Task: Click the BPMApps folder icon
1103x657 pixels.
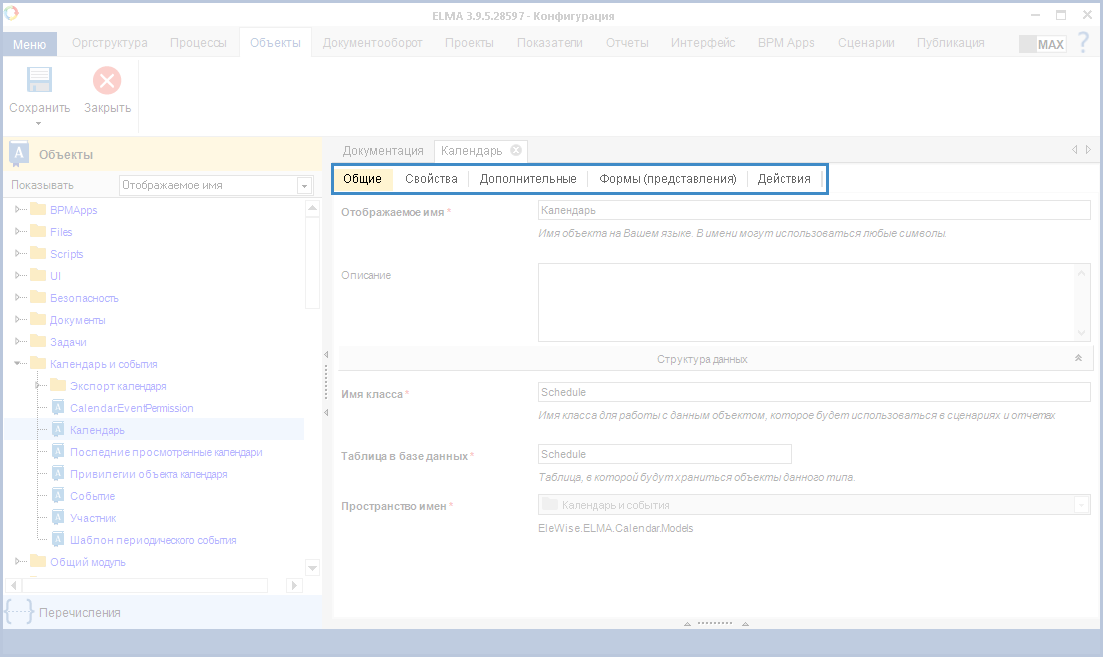Action: point(39,210)
